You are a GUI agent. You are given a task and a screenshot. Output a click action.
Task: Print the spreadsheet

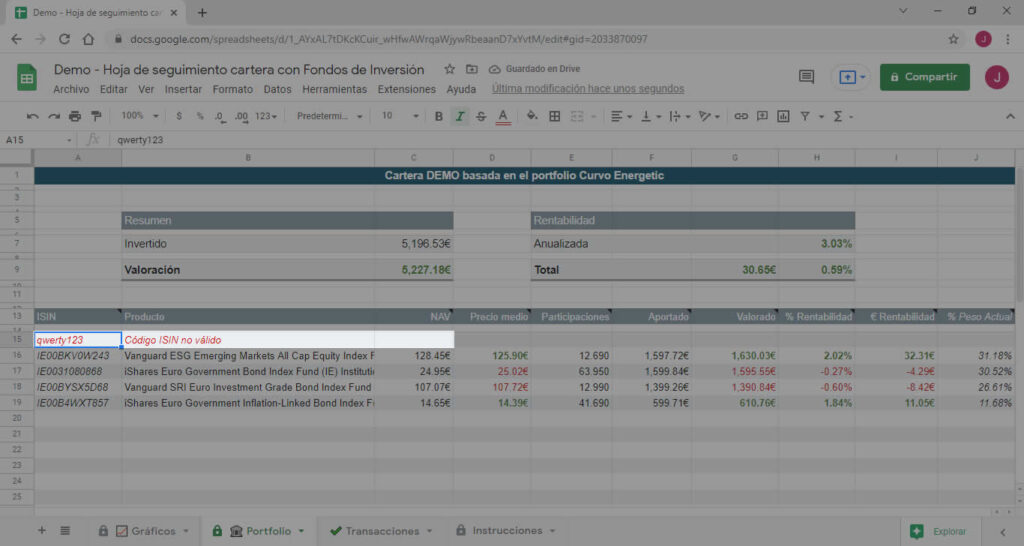tap(75, 116)
